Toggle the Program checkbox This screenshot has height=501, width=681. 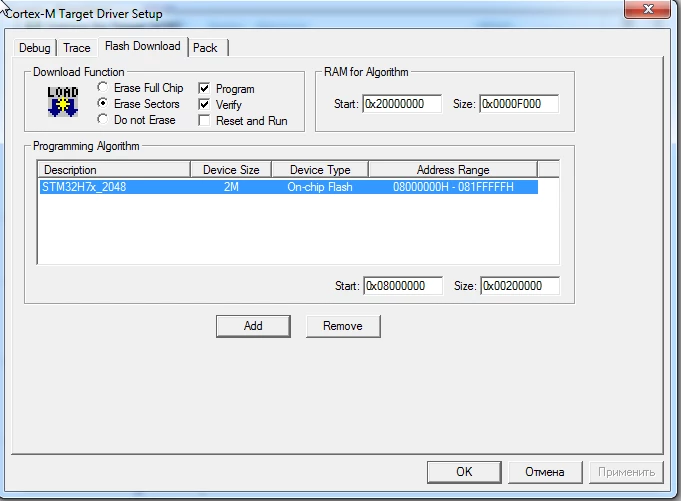204,89
